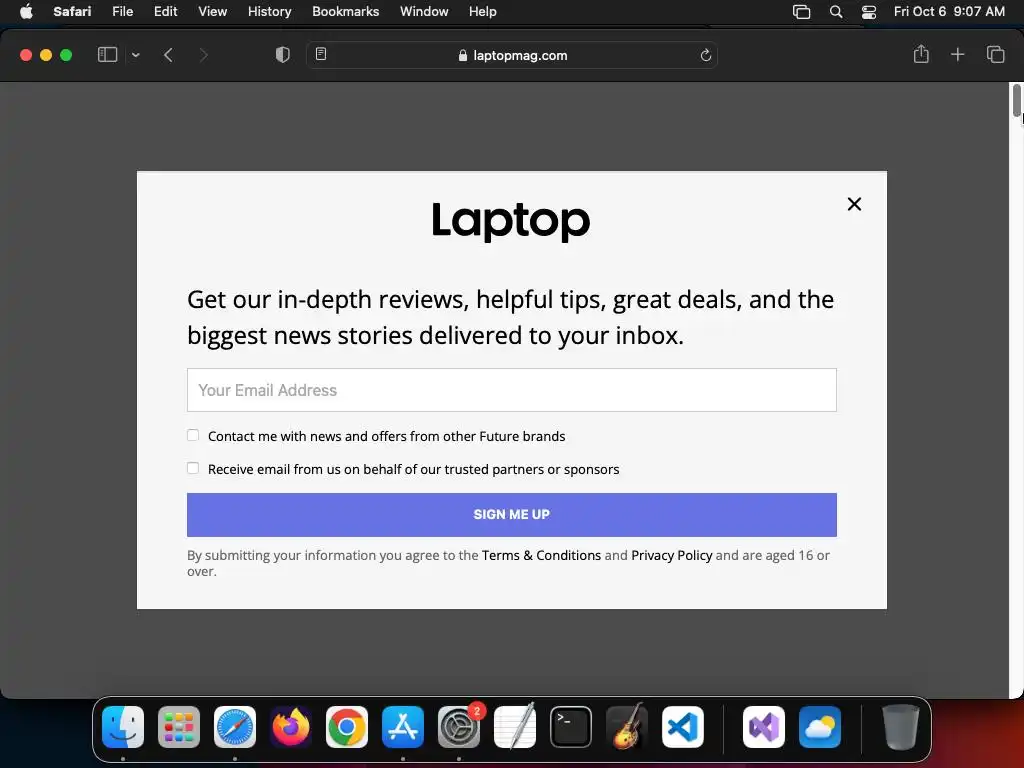Open the privacy report shield icon
Viewport: 1024px width, 768px height.
tap(282, 55)
